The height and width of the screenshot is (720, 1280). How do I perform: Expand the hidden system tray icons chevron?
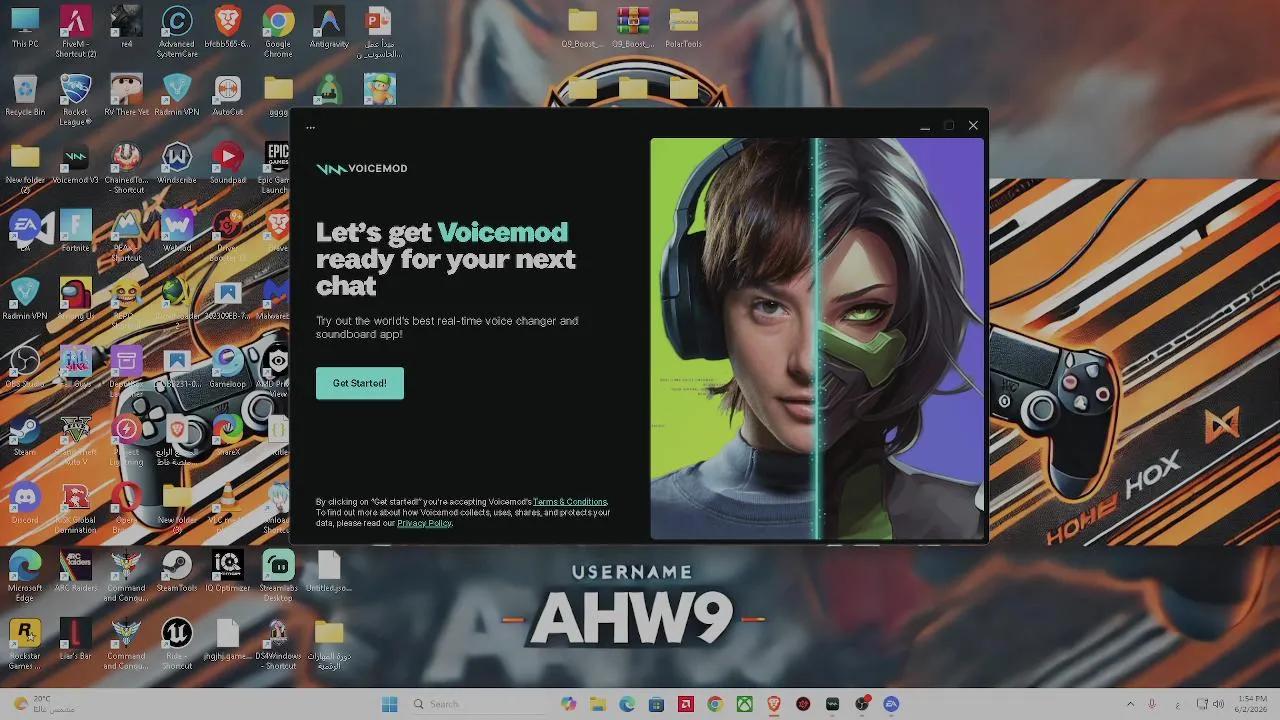click(1130, 704)
